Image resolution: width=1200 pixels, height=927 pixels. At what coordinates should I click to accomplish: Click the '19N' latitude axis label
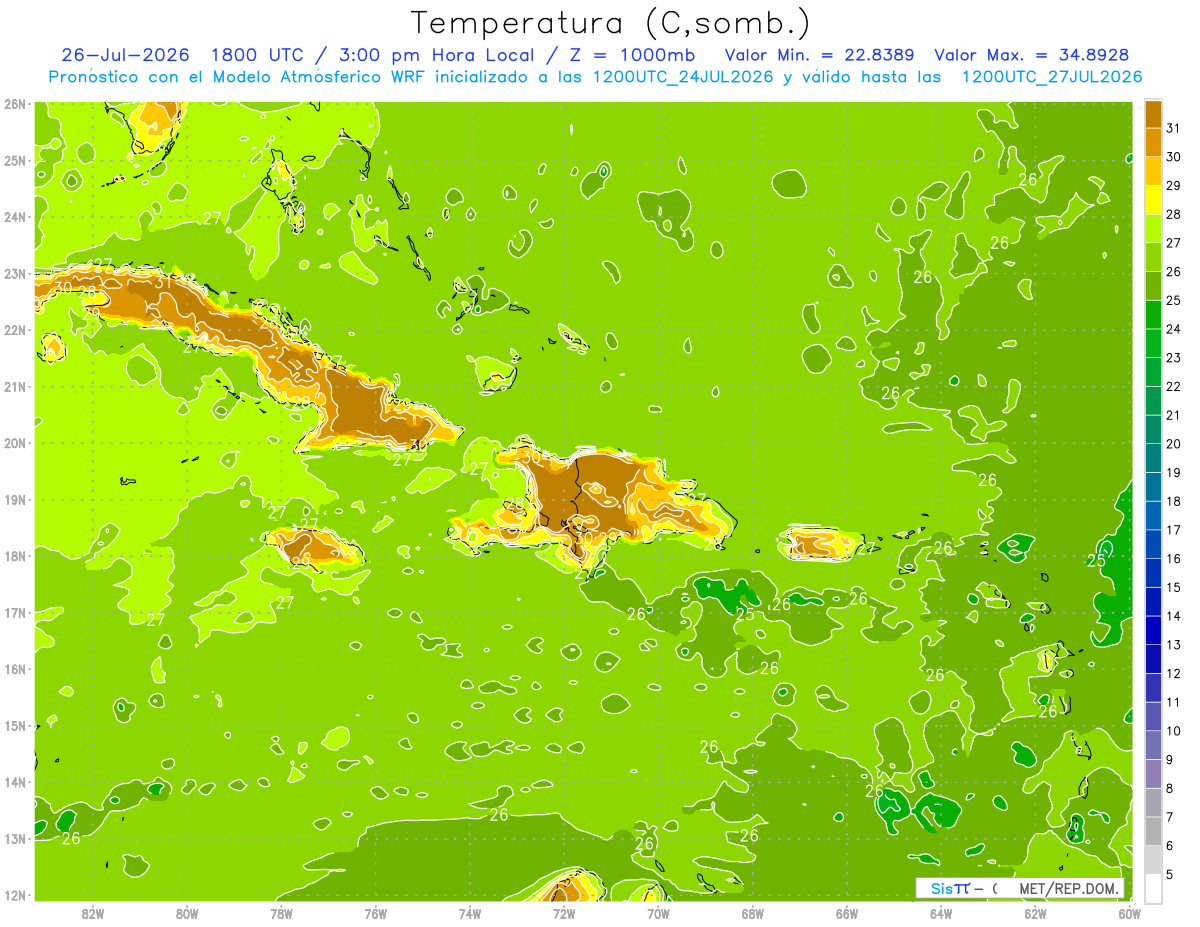[x=14, y=499]
